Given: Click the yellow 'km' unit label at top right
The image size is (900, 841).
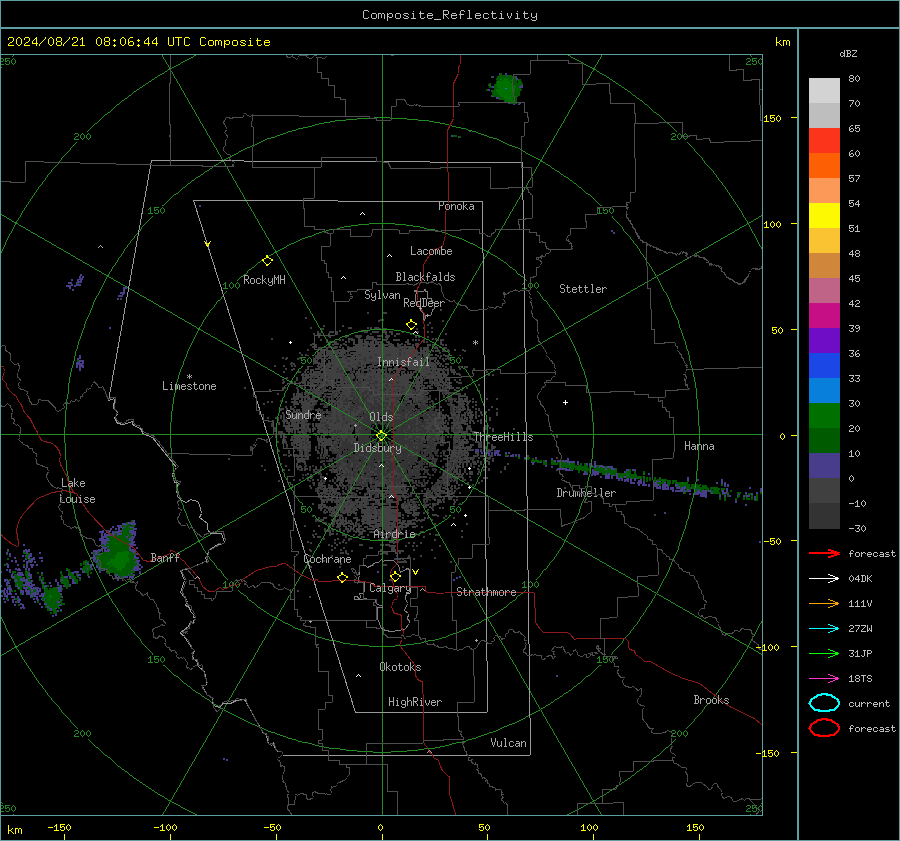Looking at the screenshot, I should click(782, 42).
